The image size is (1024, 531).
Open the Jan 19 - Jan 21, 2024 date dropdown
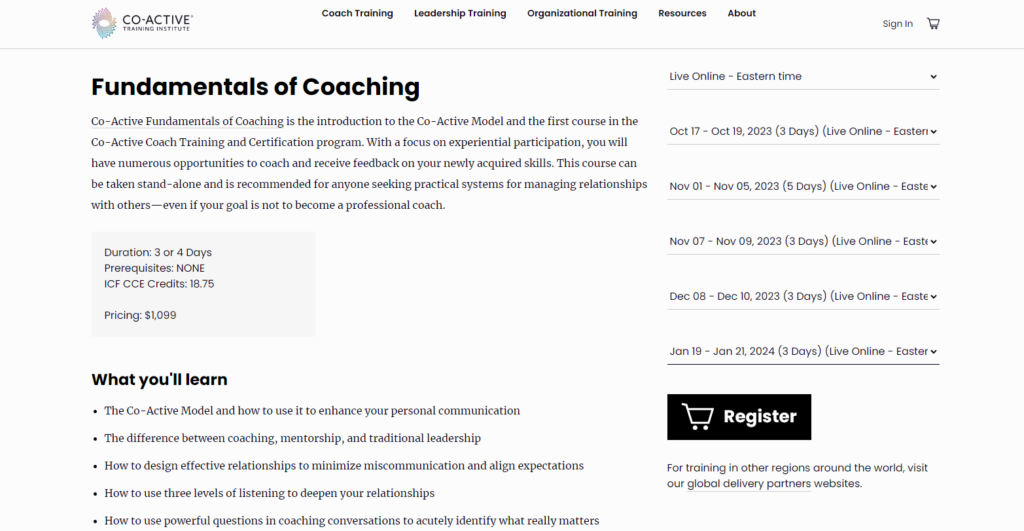tap(803, 351)
